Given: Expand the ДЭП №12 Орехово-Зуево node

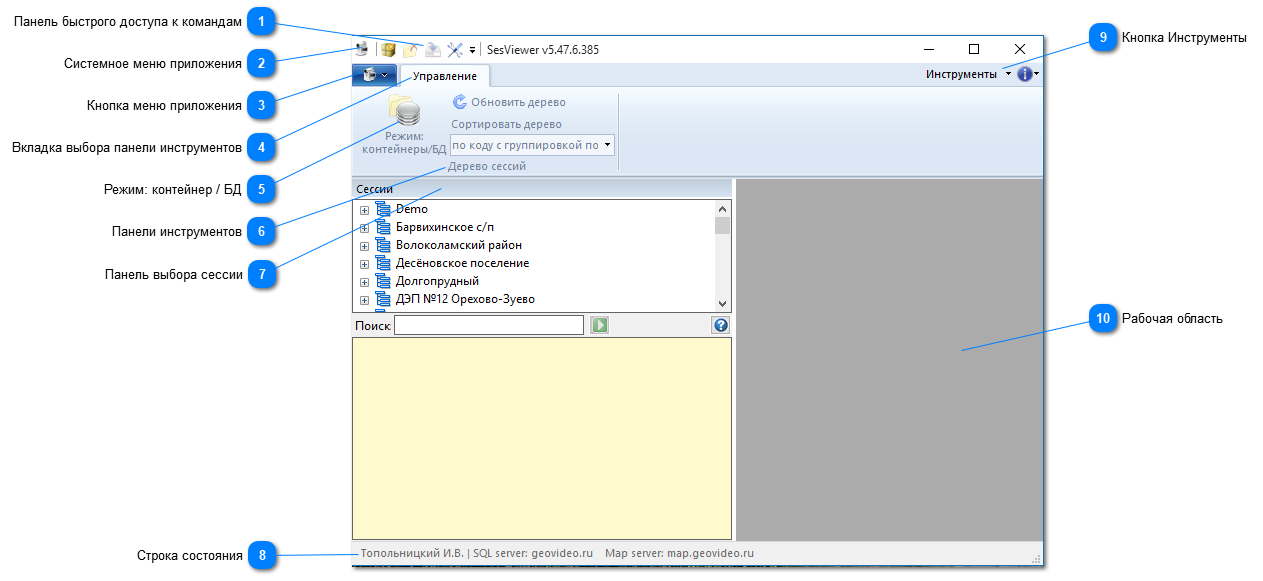Looking at the screenshot, I should point(364,300).
